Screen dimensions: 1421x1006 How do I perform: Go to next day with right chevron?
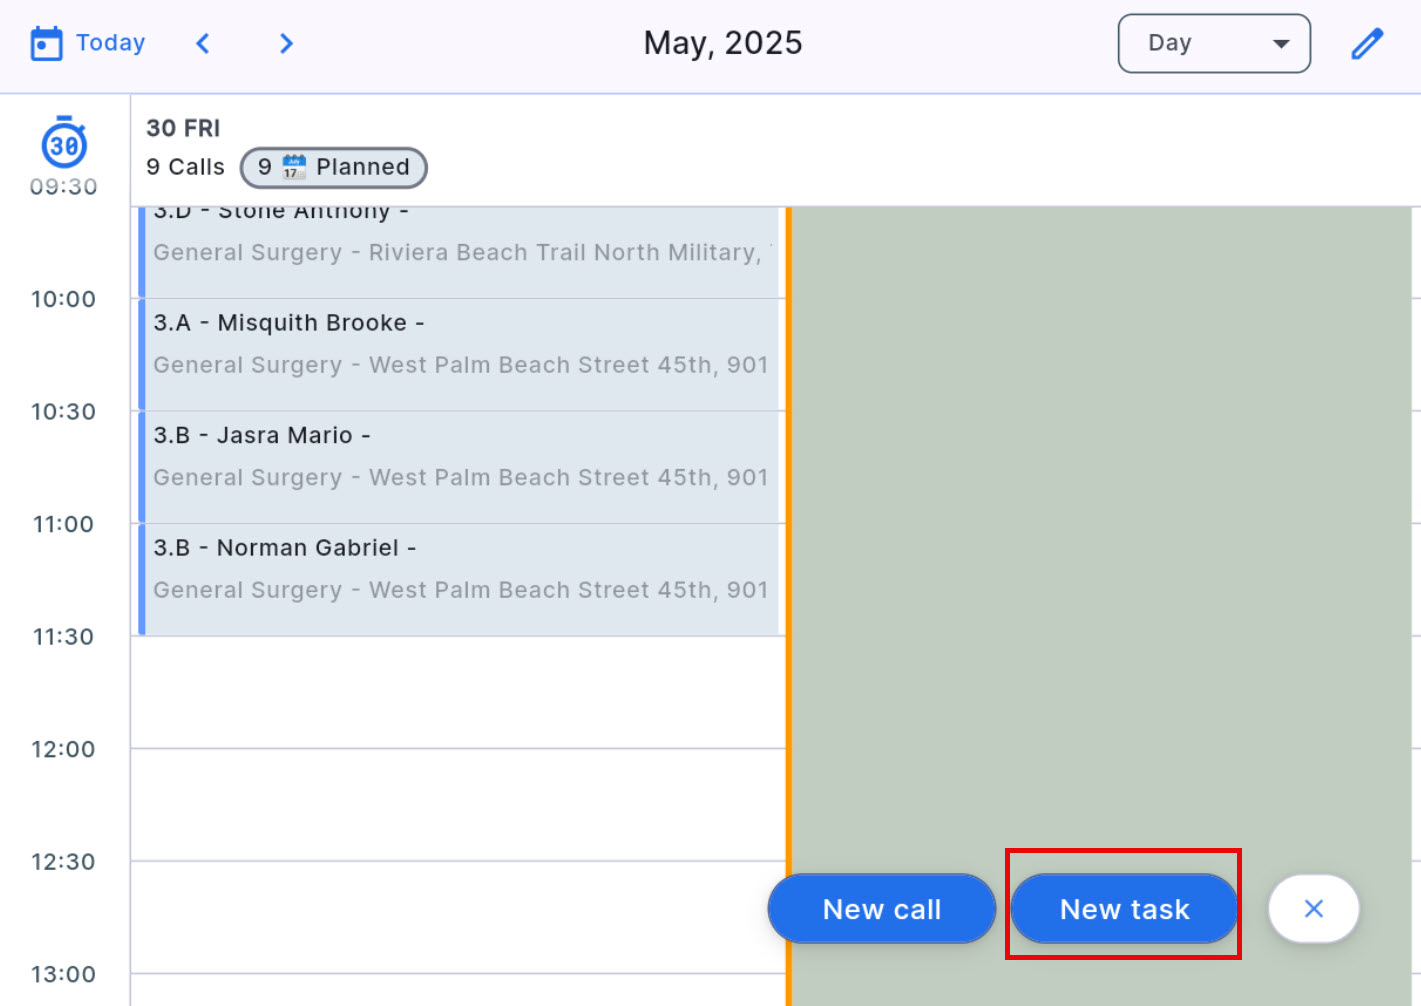286,44
